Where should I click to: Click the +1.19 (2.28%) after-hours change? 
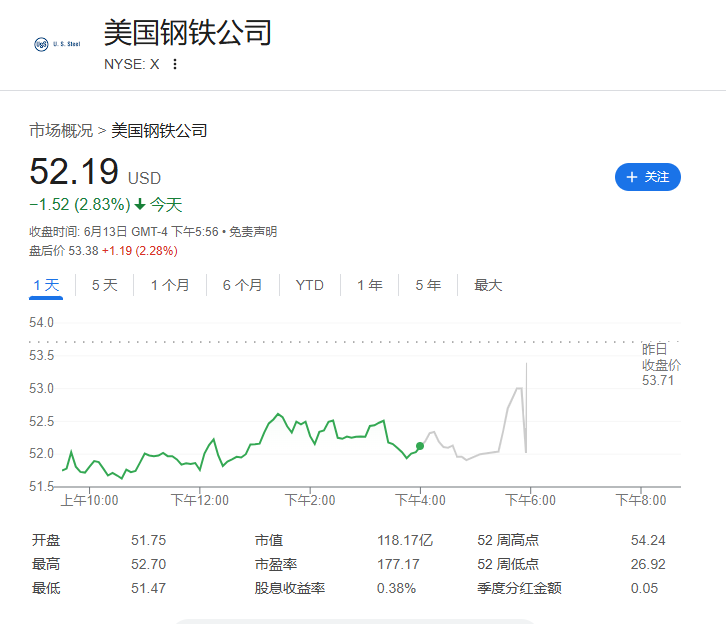139,251
